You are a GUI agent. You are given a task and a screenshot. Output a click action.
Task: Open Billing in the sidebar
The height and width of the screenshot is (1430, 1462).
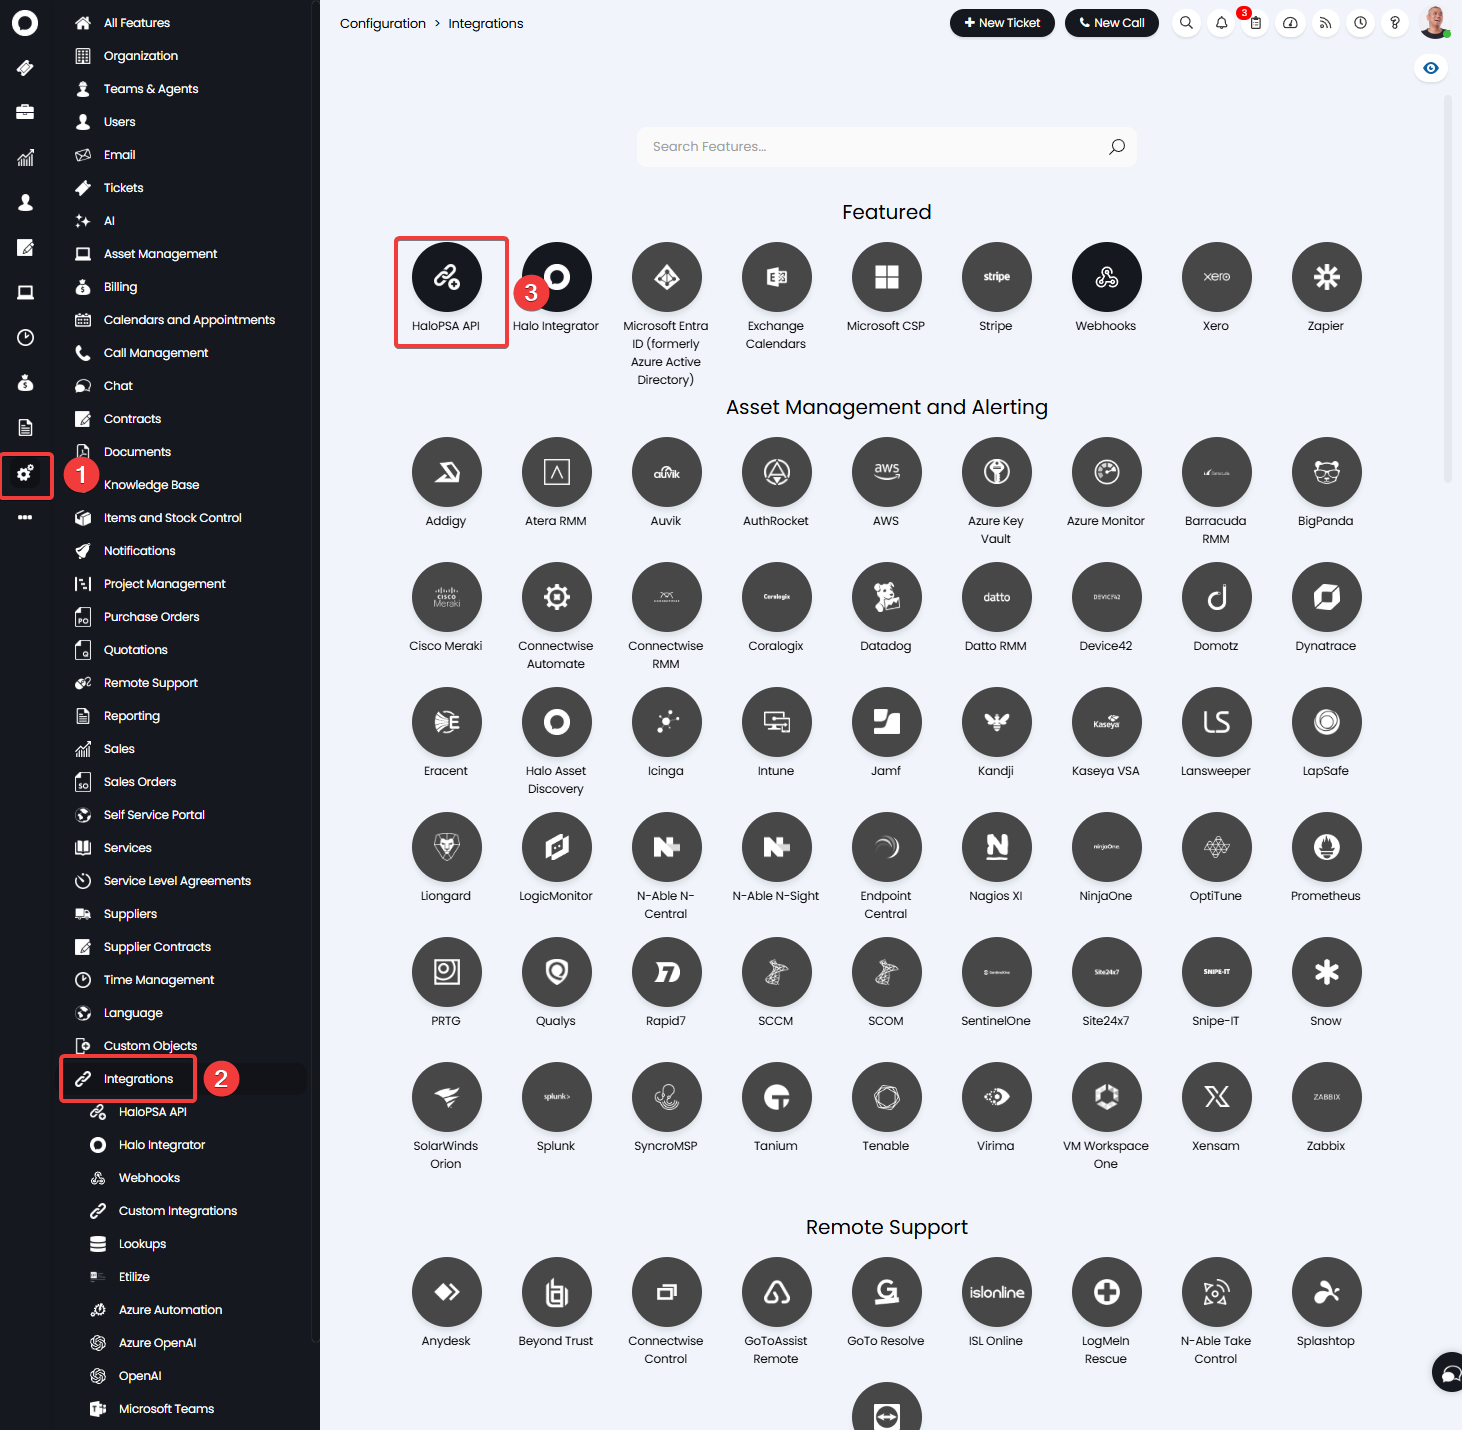click(x=120, y=287)
